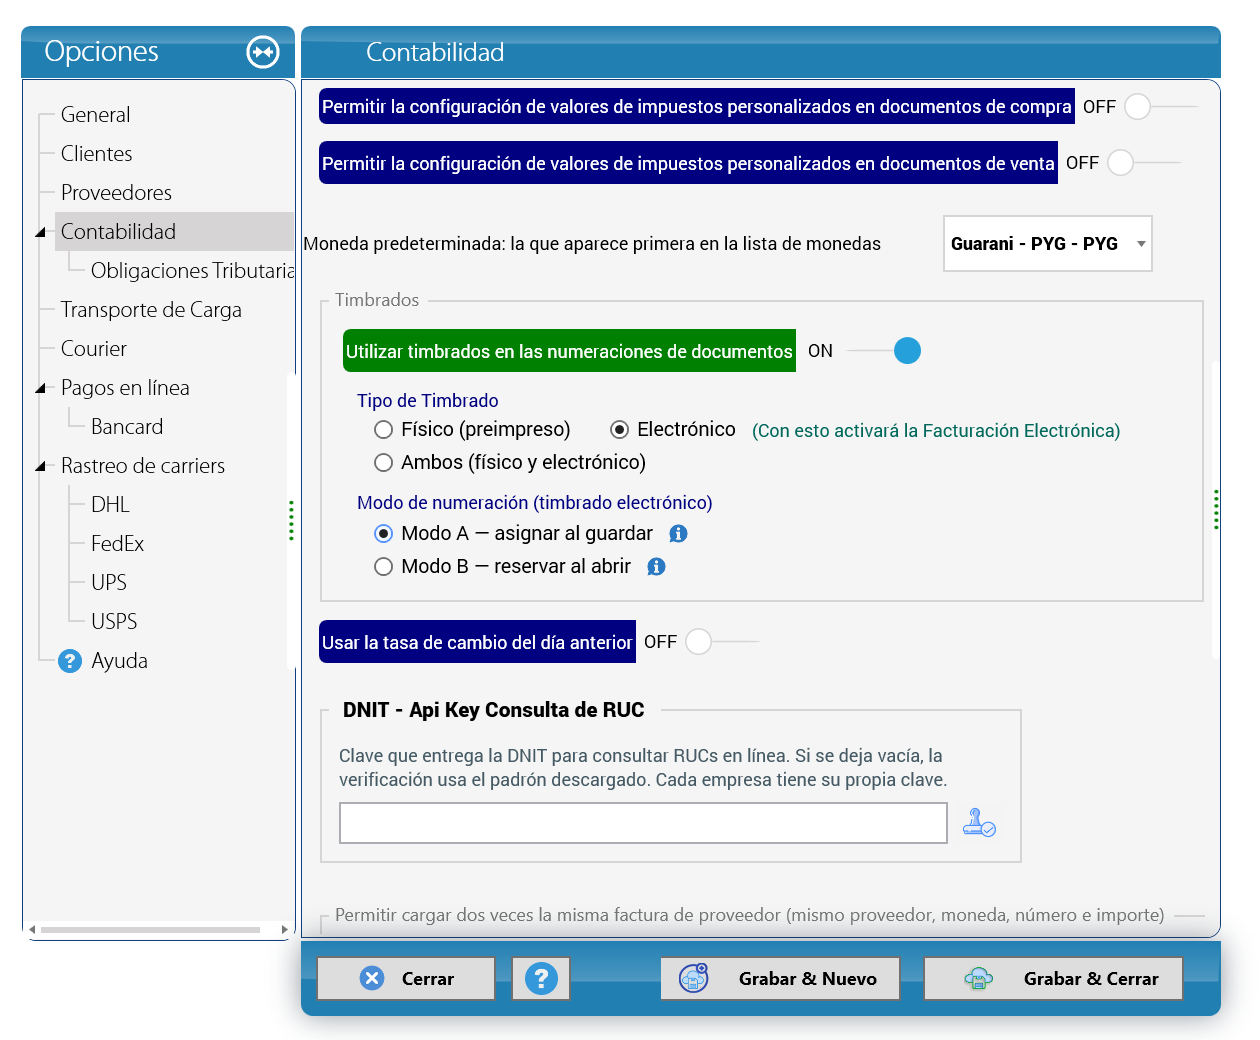This screenshot has width=1260, height=1040.
Task: Select USPS carrier tracking settings
Action: pyautogui.click(x=114, y=622)
